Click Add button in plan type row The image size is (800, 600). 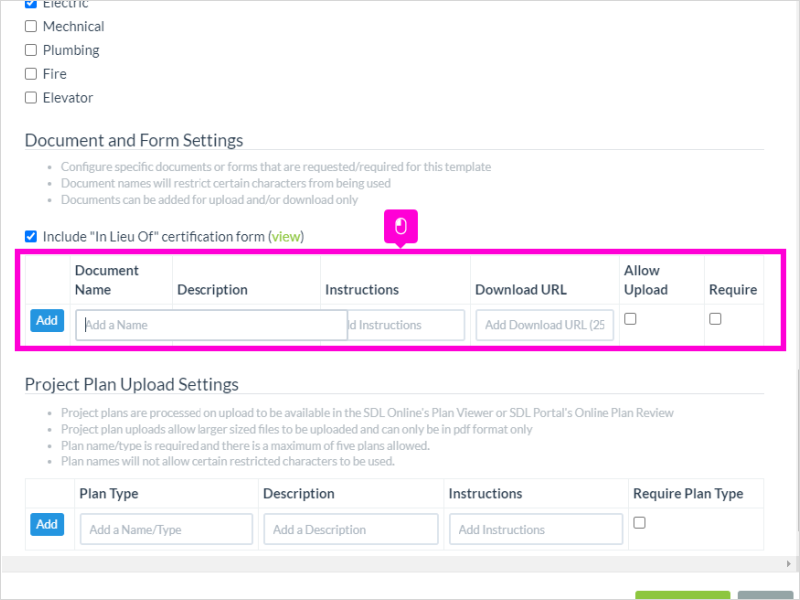point(47,524)
